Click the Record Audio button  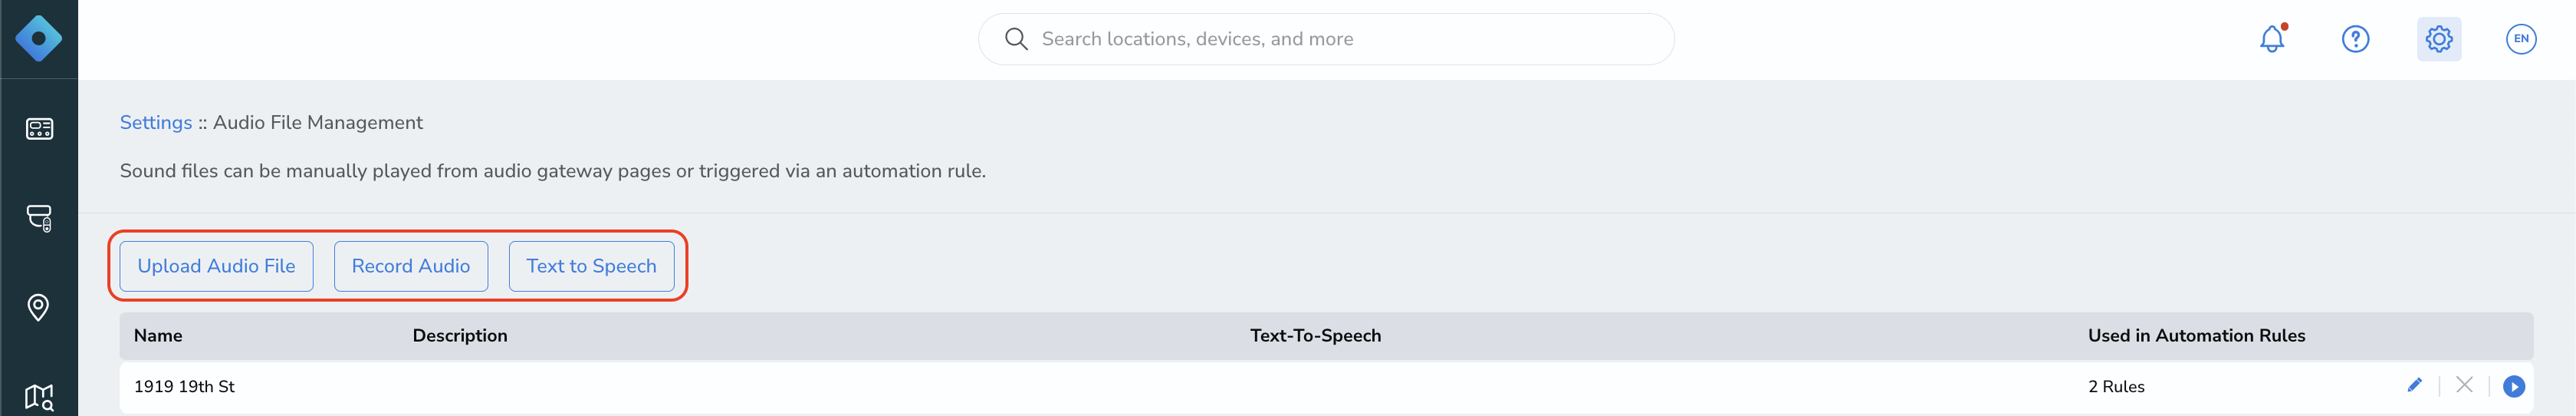click(x=411, y=266)
